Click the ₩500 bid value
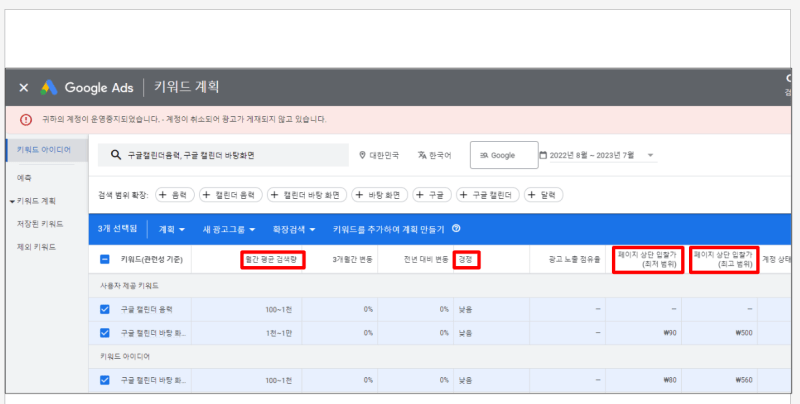Image resolution: width=800 pixels, height=404 pixels. 744,333
